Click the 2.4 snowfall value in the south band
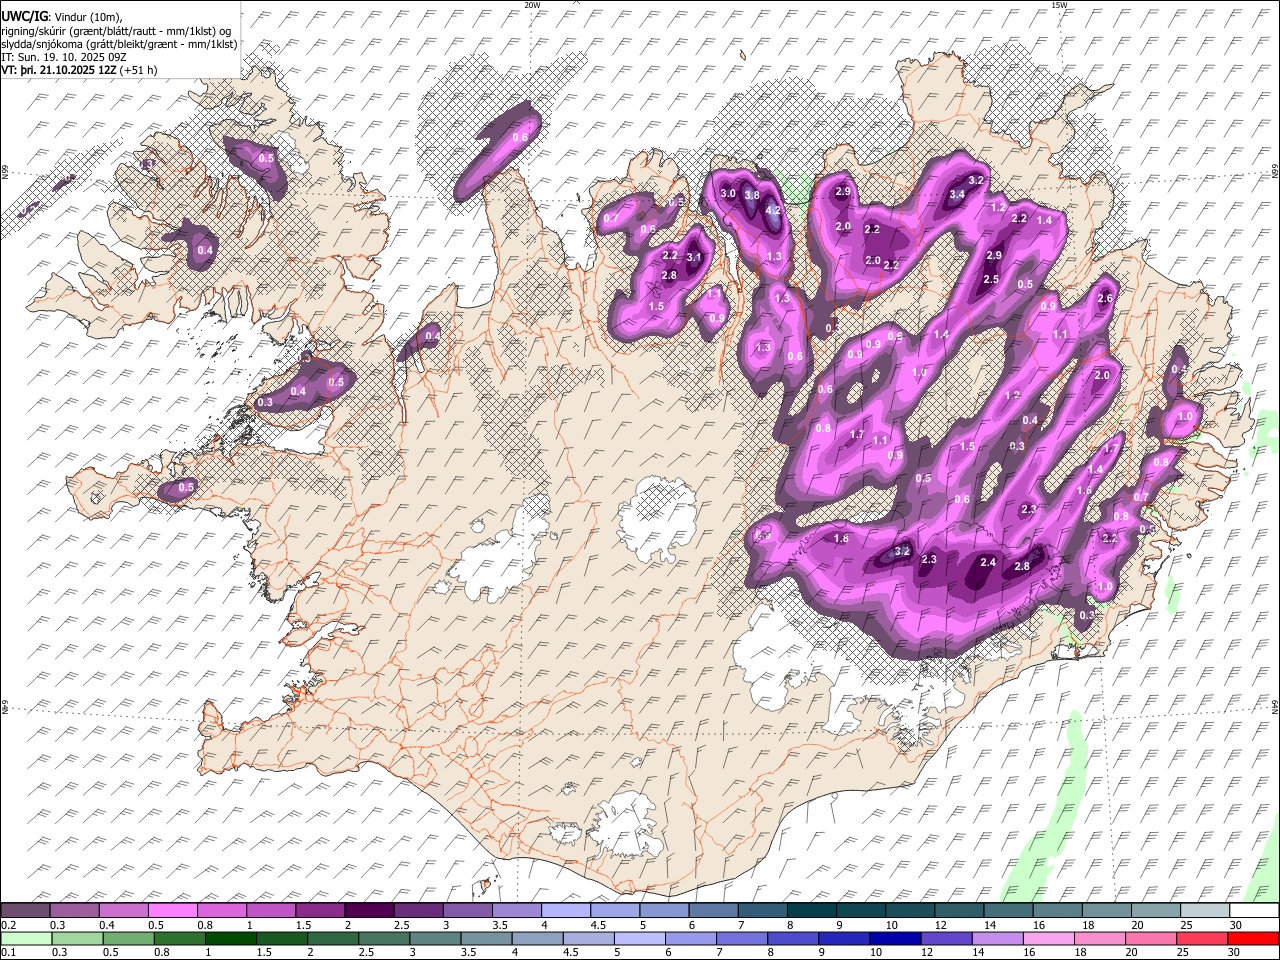The image size is (1280, 960). click(988, 563)
